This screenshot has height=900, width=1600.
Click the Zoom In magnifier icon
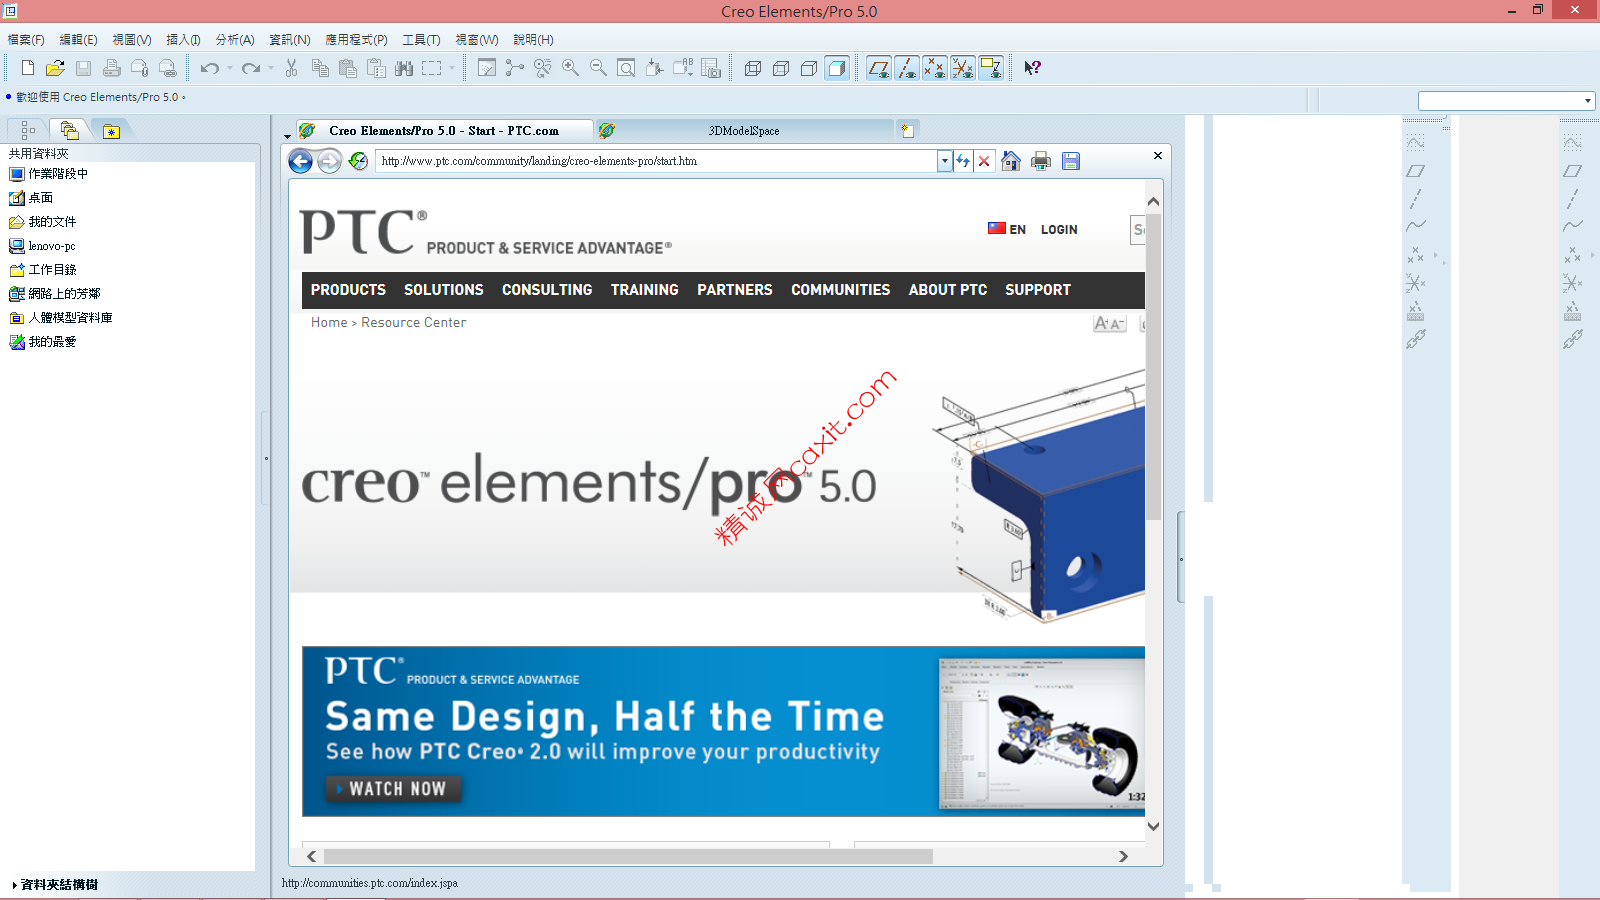[x=570, y=68]
